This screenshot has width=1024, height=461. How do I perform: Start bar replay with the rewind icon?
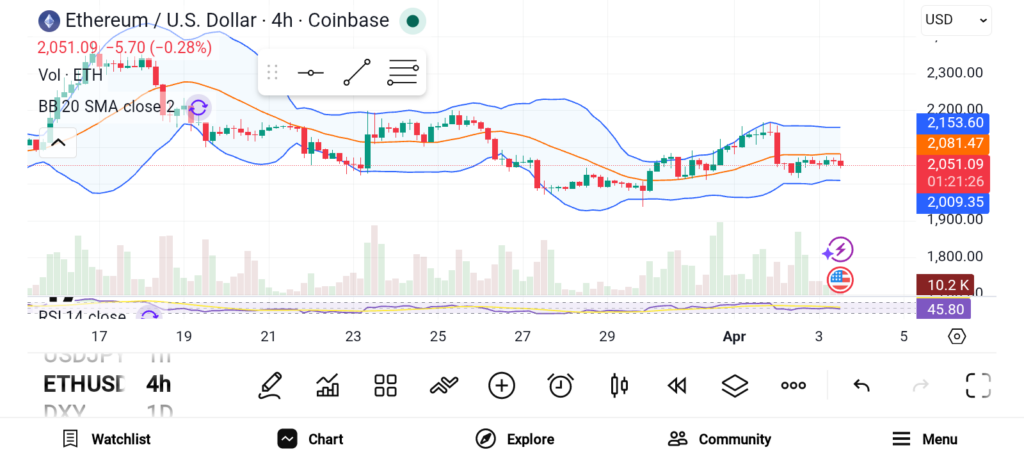point(677,385)
